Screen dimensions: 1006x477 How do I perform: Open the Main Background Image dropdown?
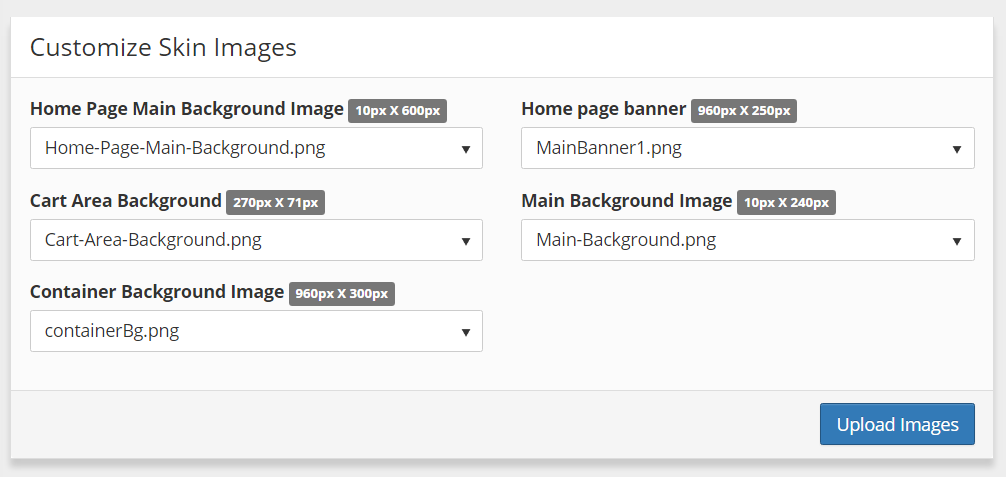(x=747, y=240)
